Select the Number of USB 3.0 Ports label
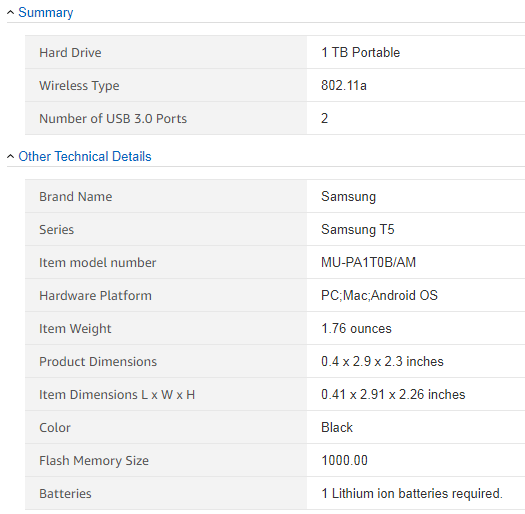The height and width of the screenshot is (514, 525). [113, 119]
